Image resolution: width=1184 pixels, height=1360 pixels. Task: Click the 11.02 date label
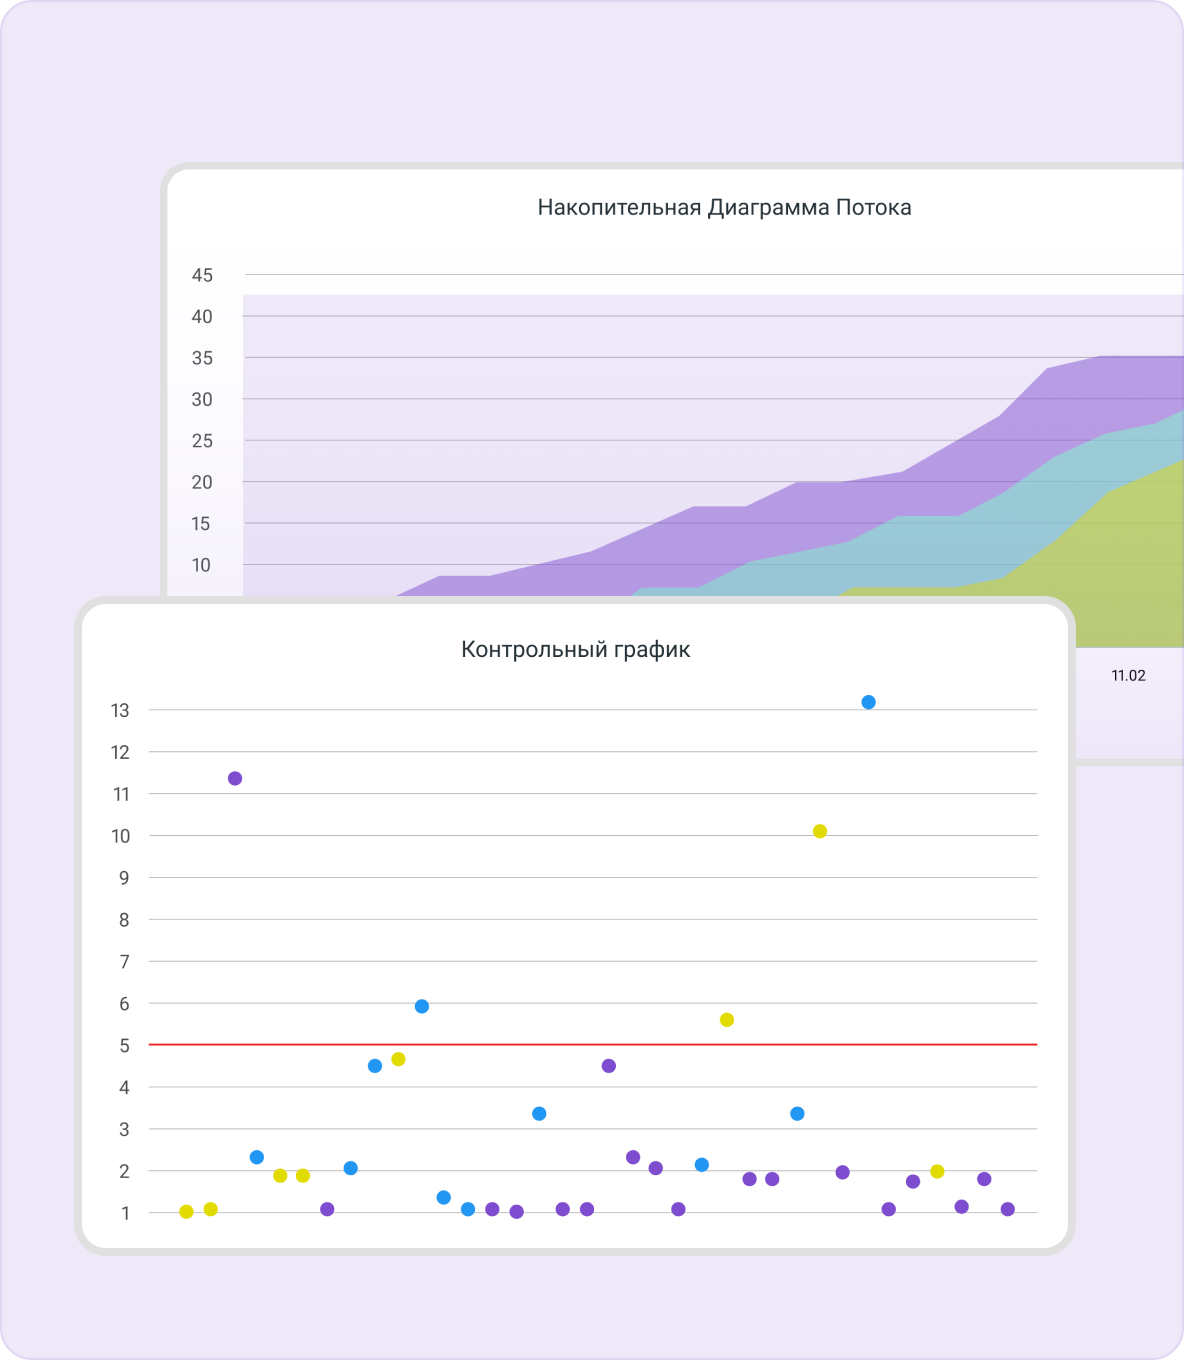(x=1128, y=676)
